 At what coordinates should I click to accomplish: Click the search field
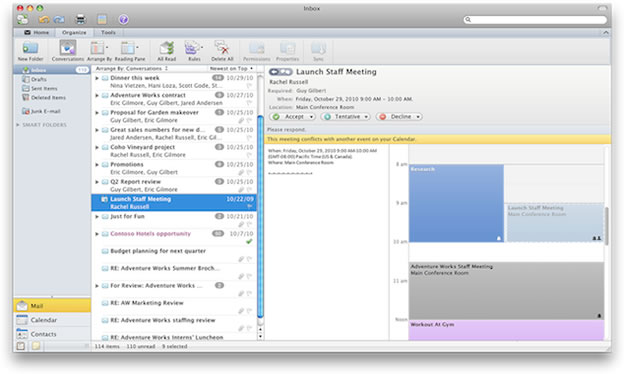(x=535, y=19)
